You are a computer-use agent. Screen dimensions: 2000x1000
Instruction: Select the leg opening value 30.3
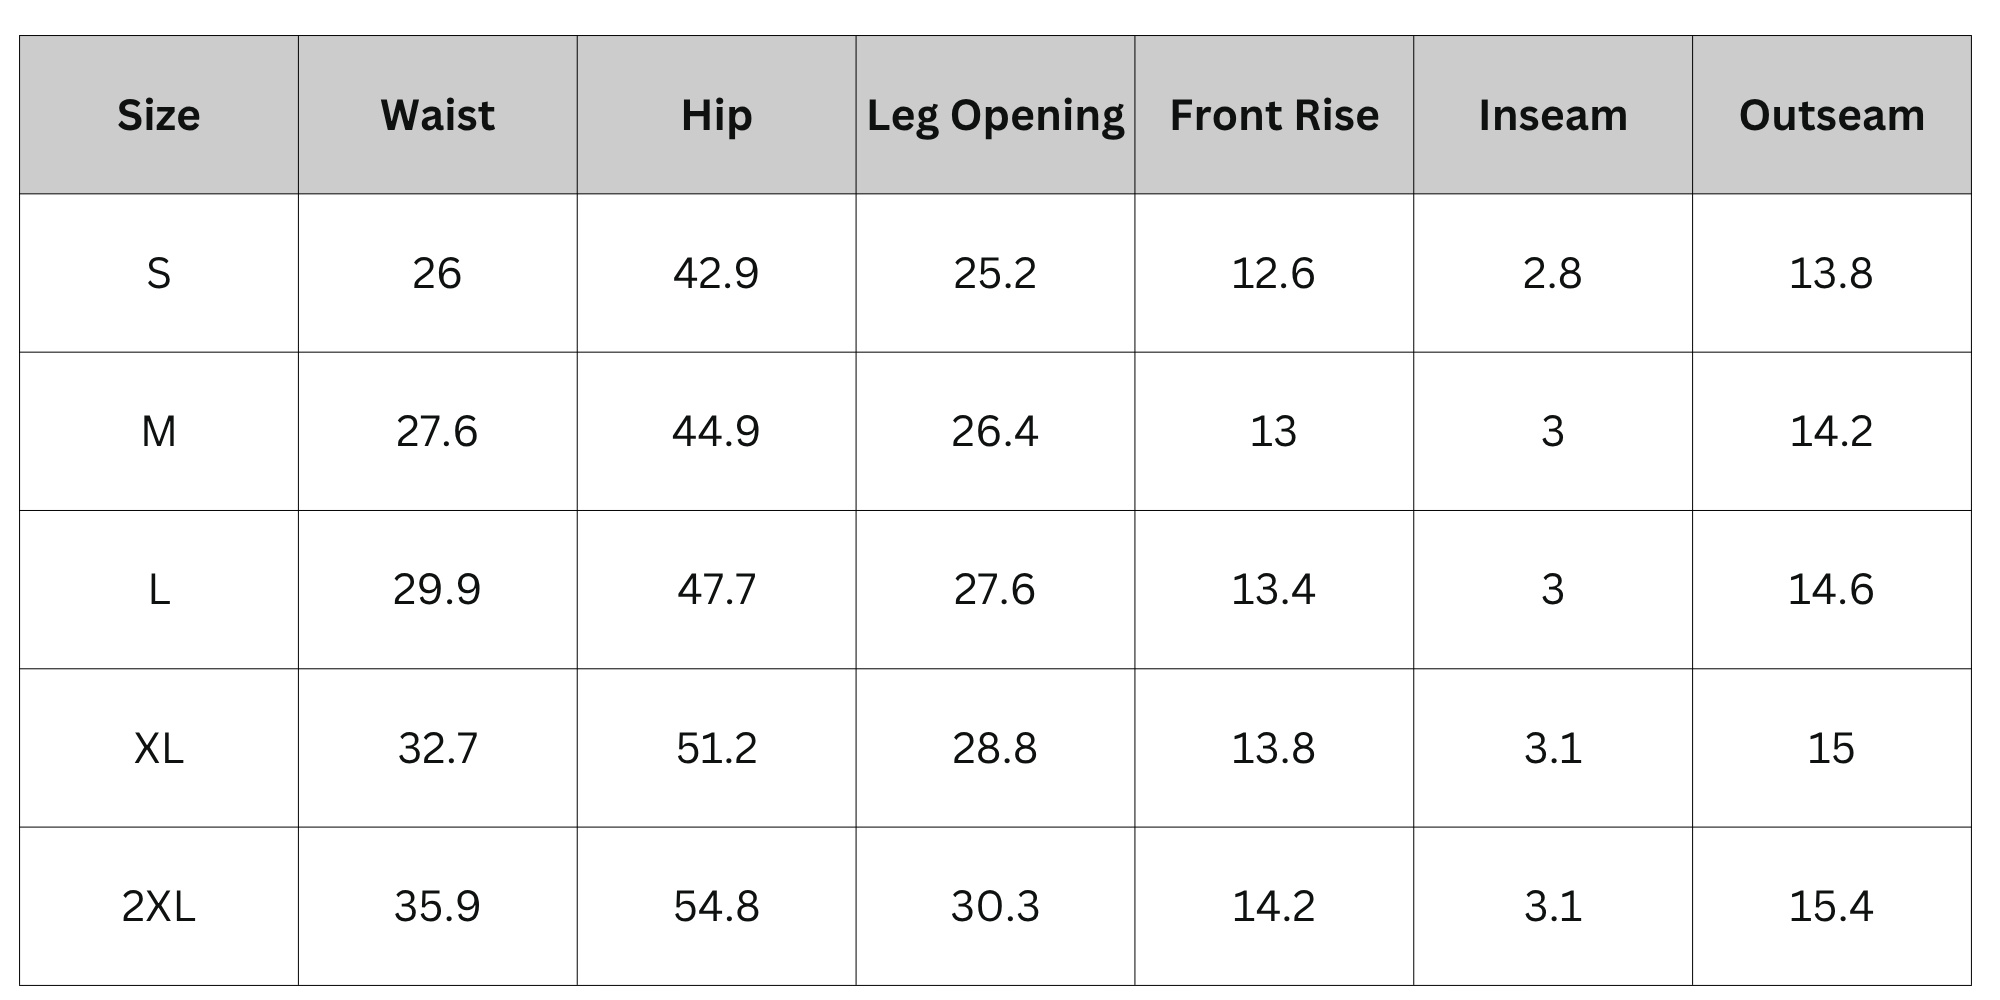pos(995,906)
